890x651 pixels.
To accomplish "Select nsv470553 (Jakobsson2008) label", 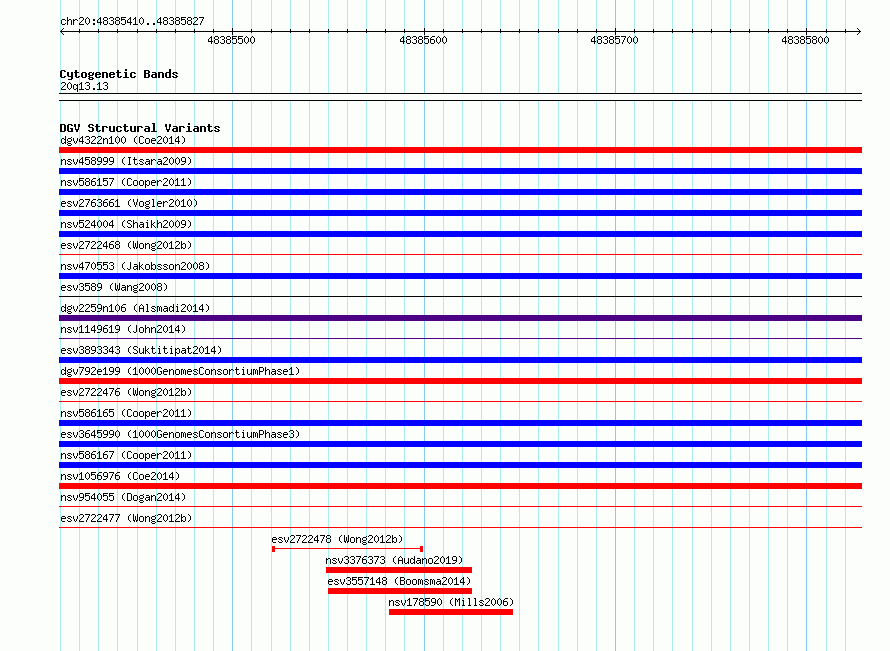I will tap(135, 266).
